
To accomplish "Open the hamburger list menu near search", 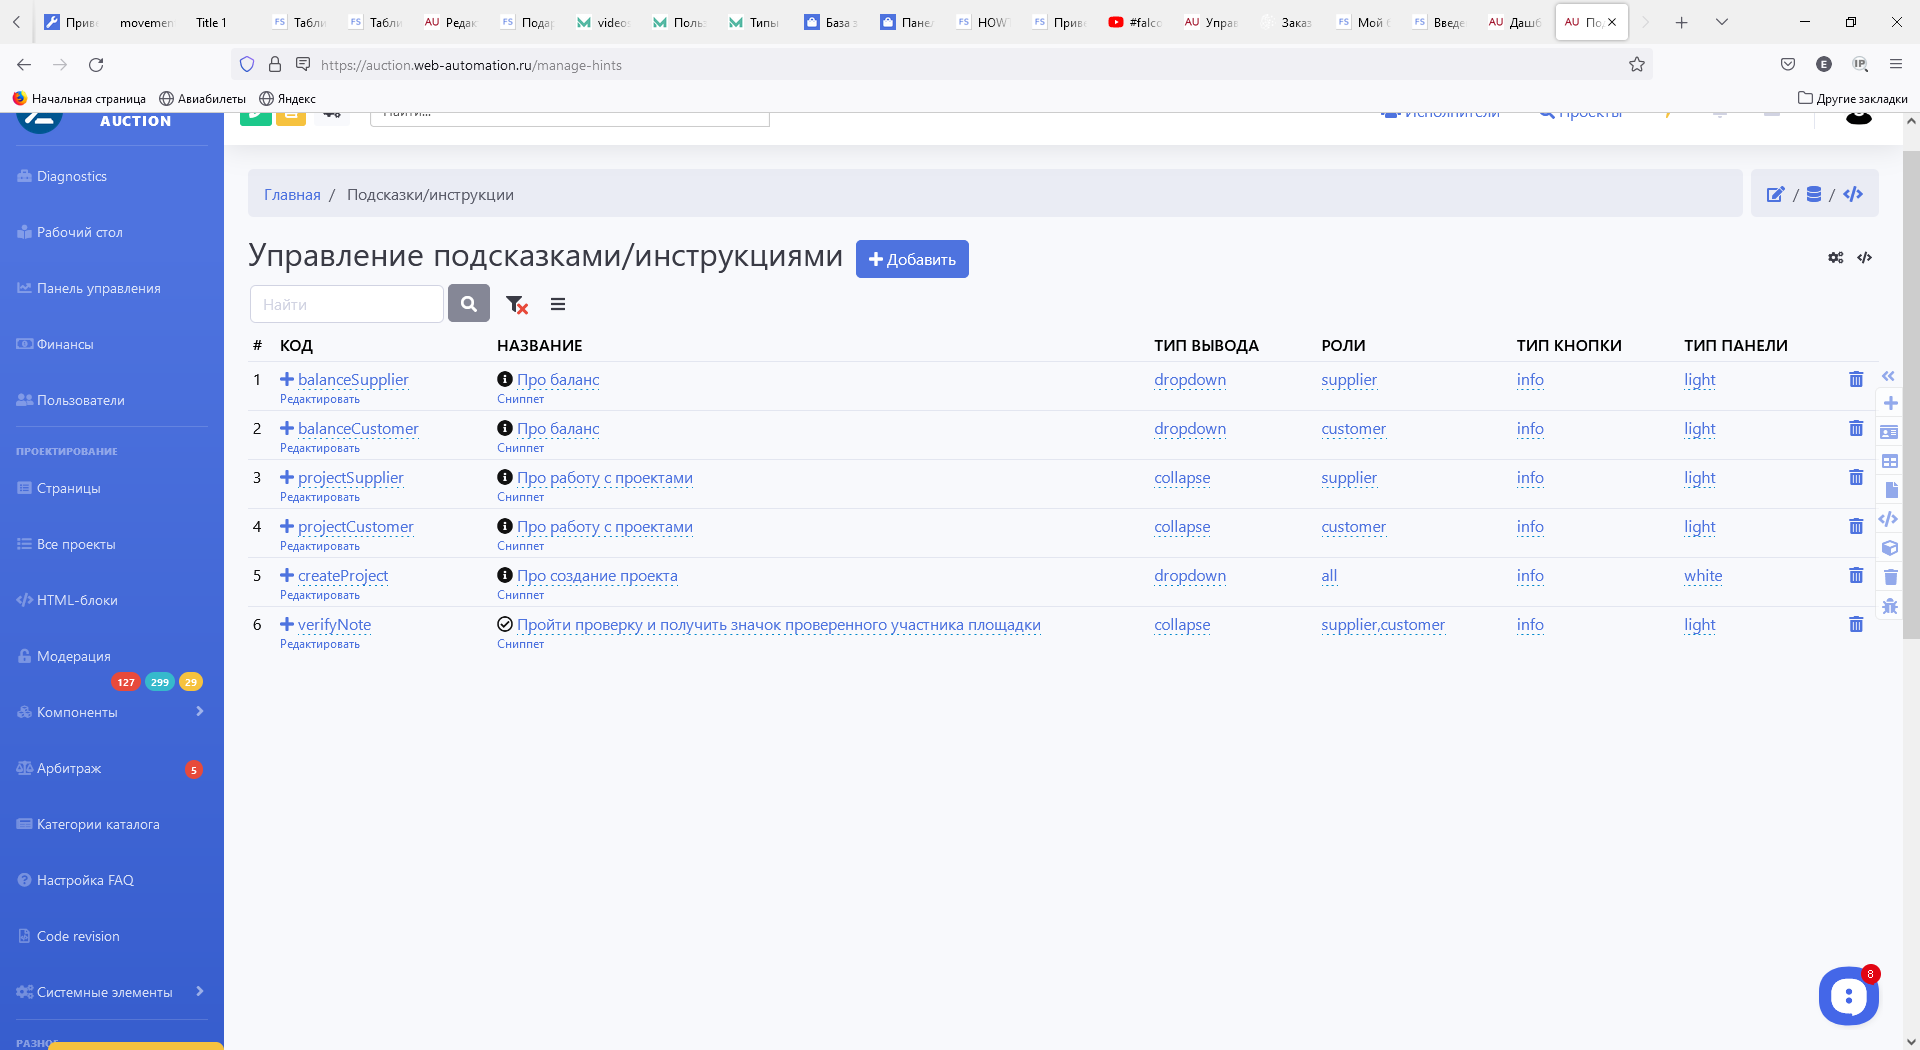I will [x=558, y=305].
